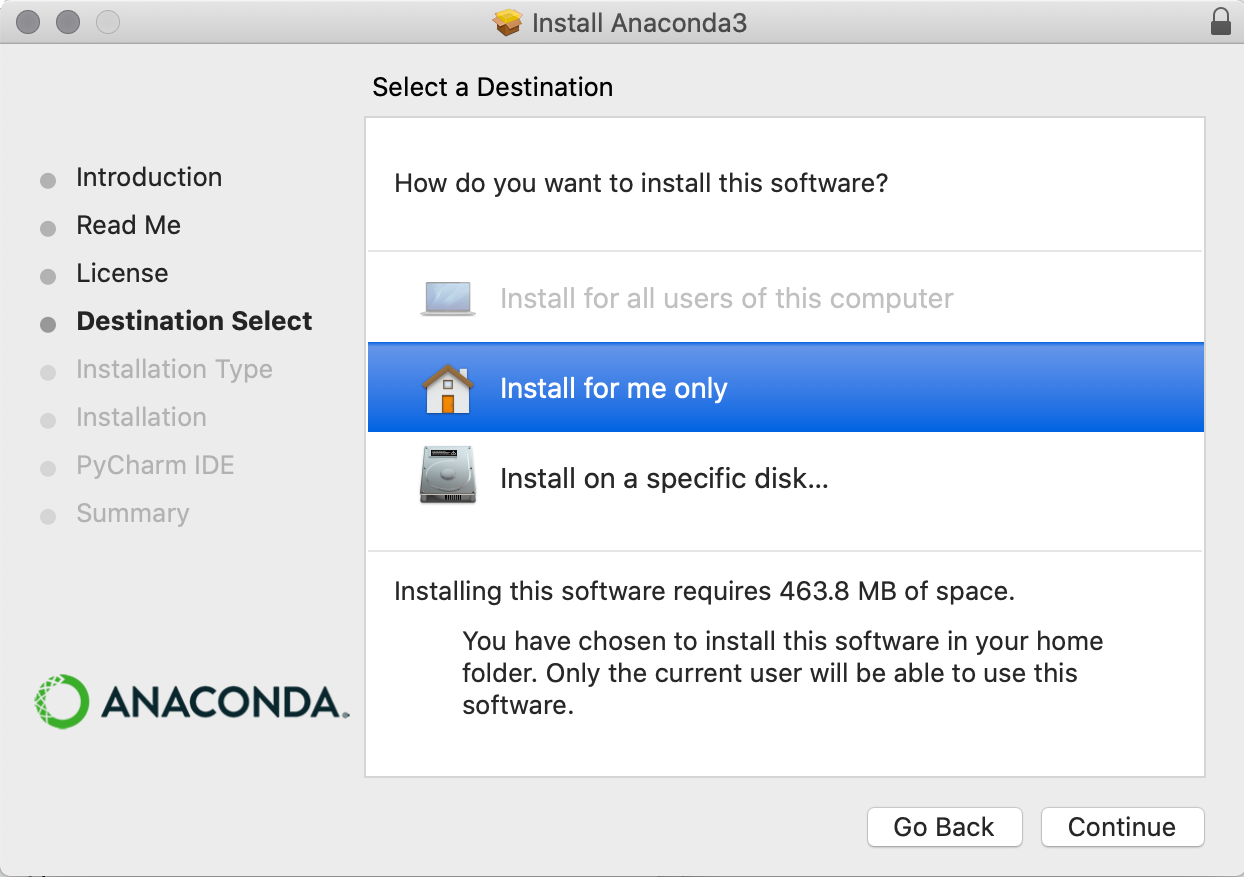1244x877 pixels.
Task: Select the Installation Type step
Action: pos(174,370)
